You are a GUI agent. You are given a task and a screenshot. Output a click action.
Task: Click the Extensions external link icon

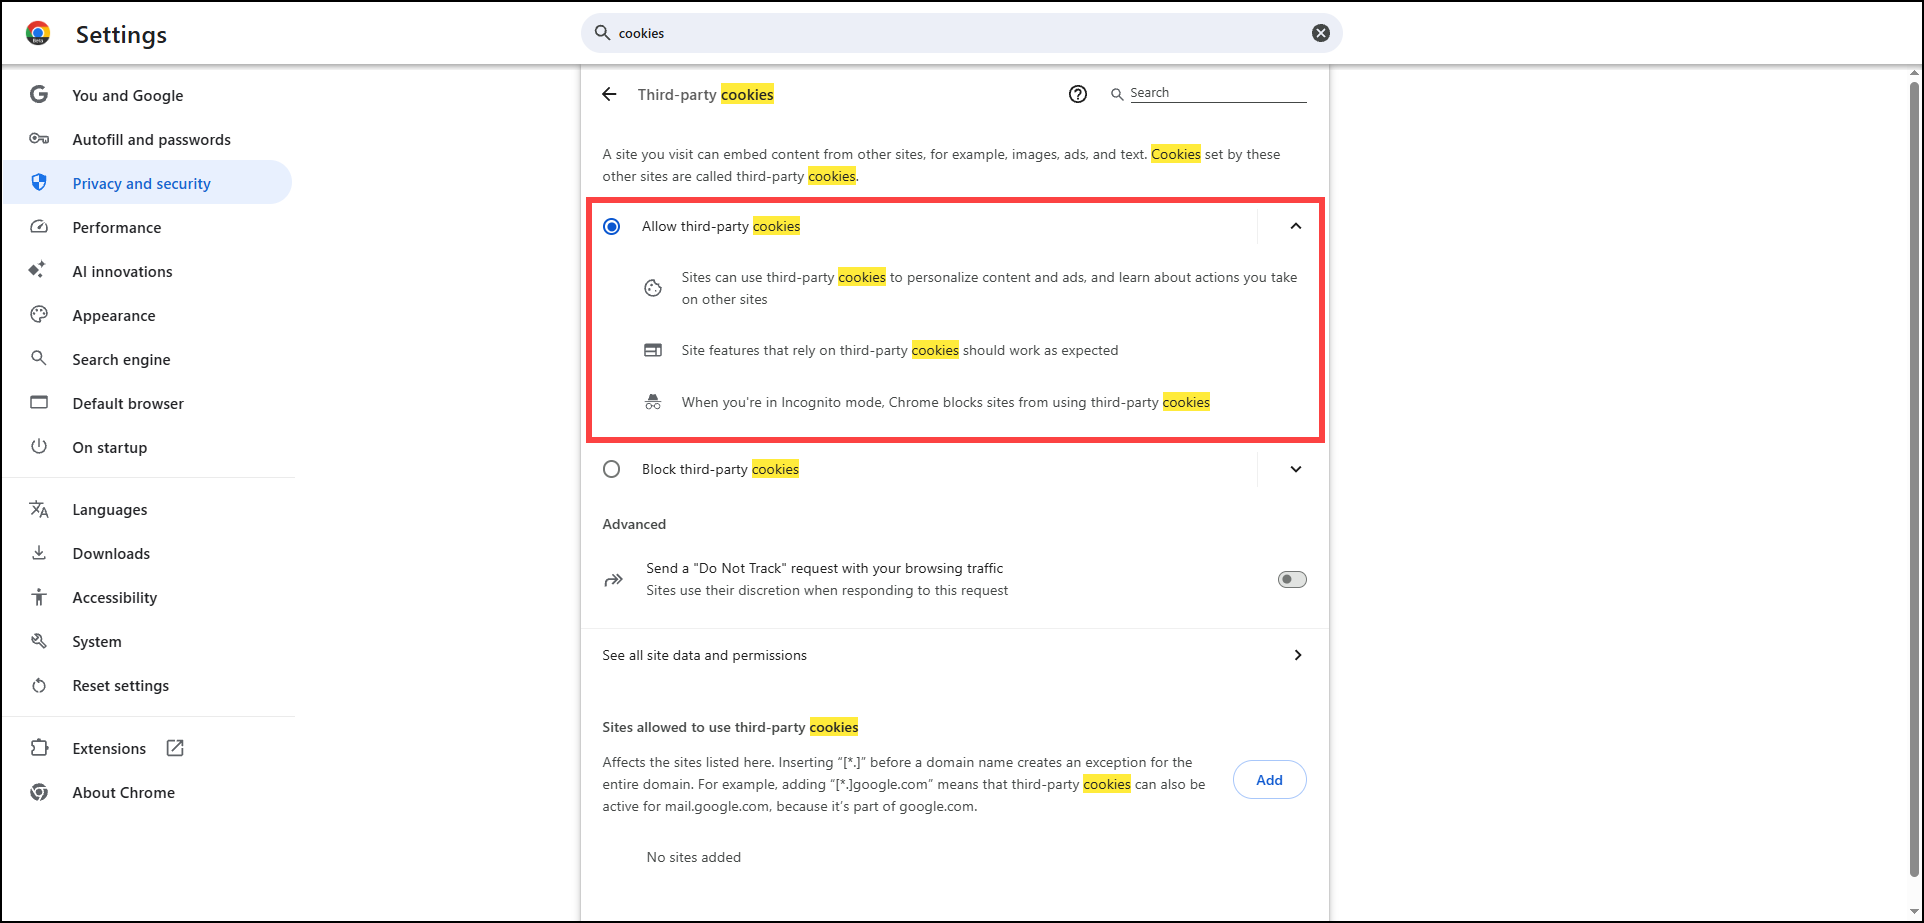click(x=175, y=748)
